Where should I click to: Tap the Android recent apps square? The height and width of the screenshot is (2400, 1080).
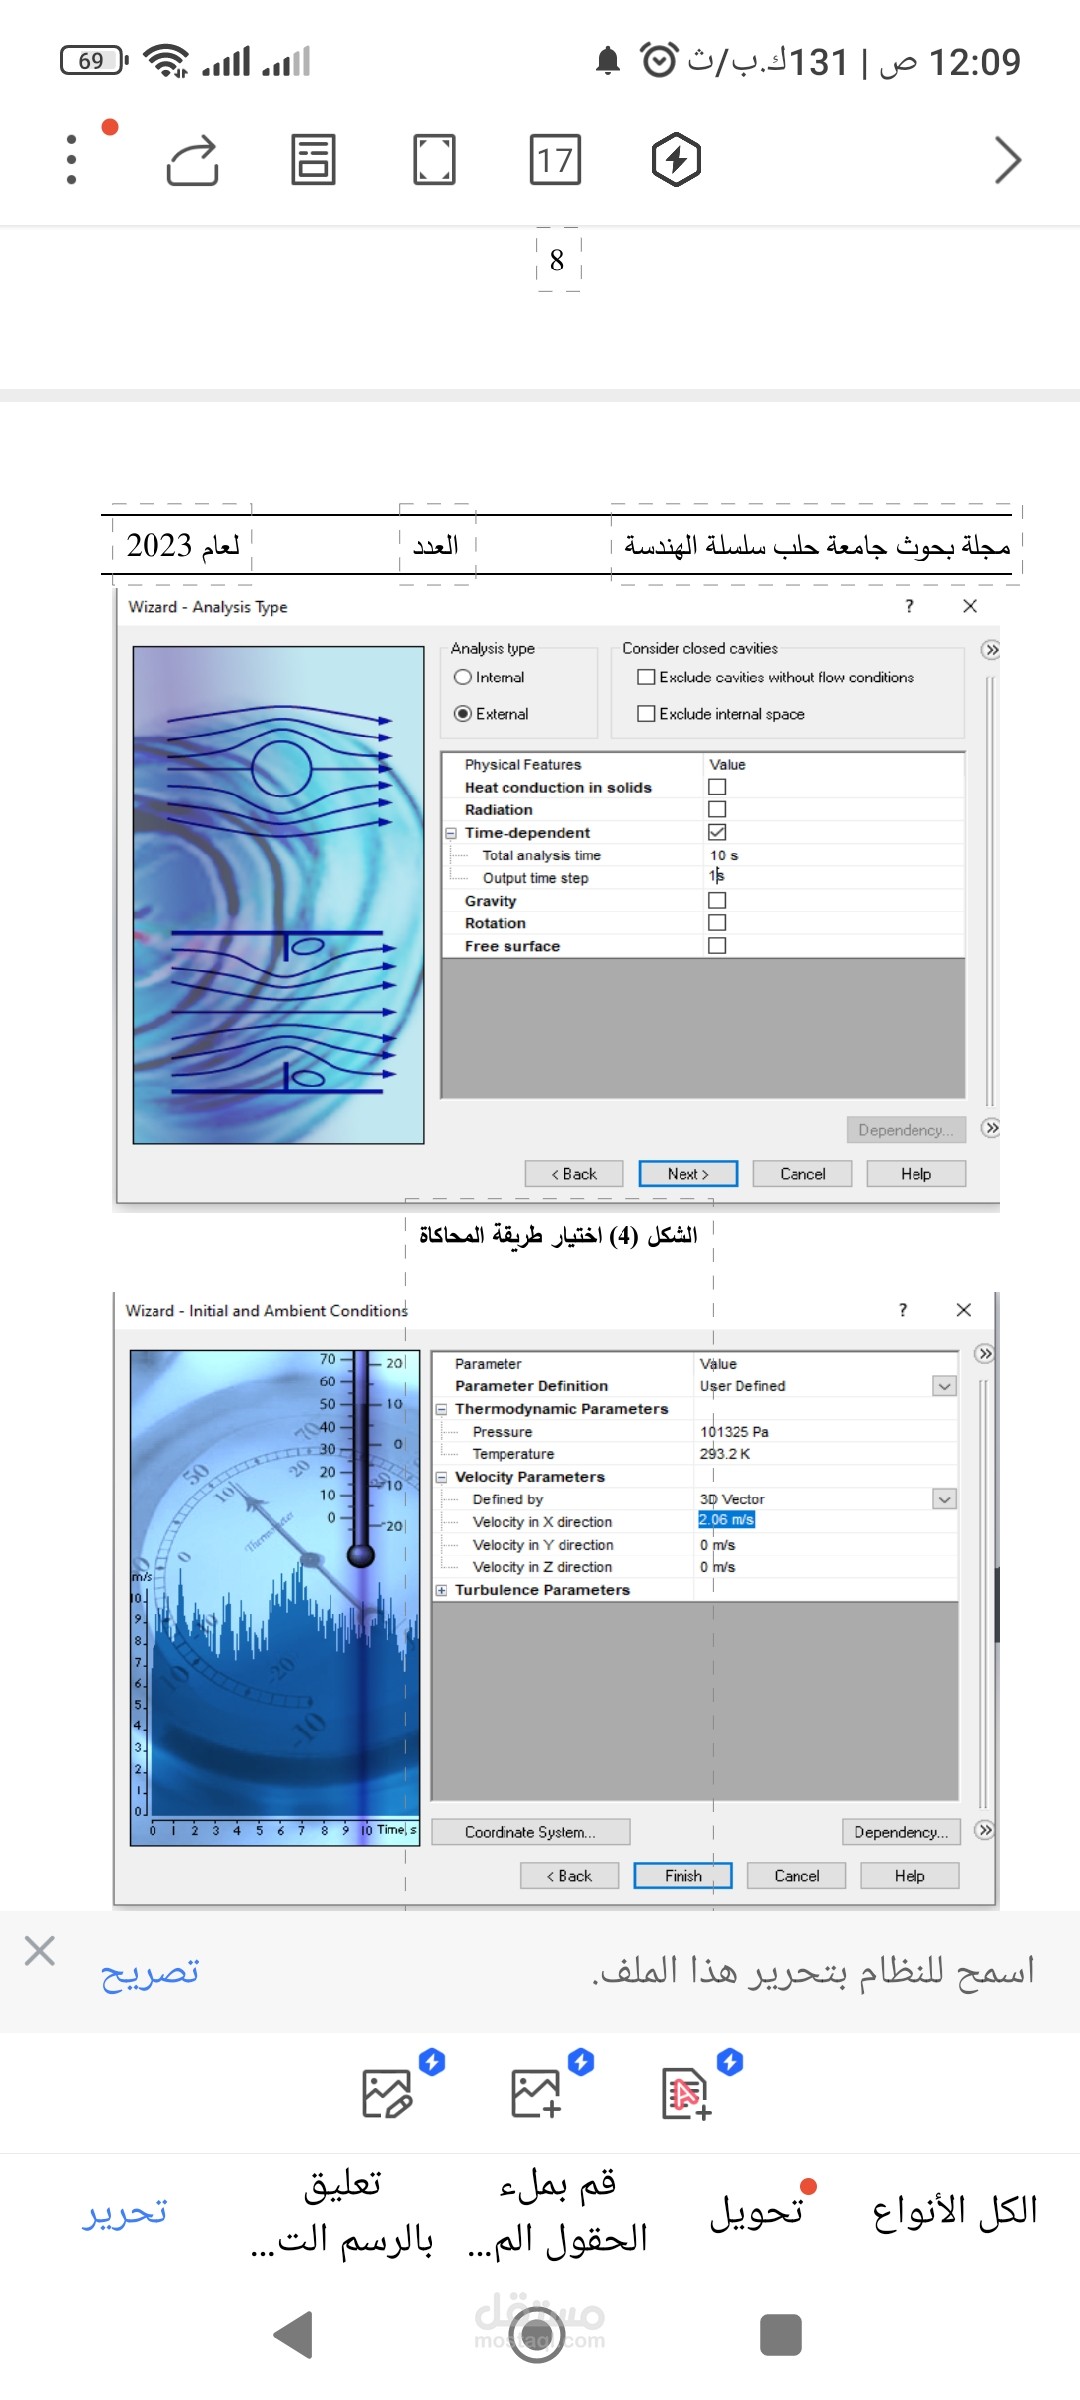click(x=781, y=2336)
